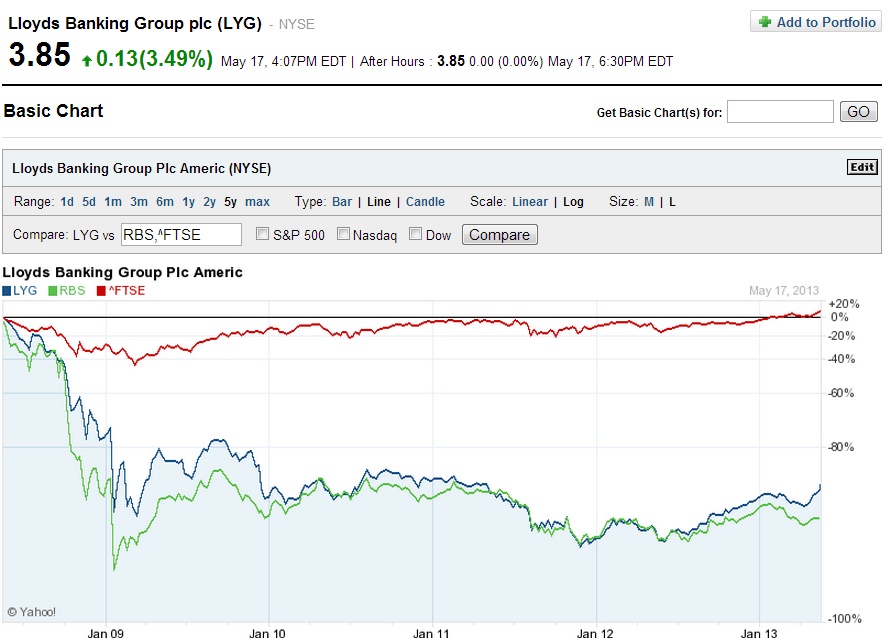The image size is (888, 638).
Task: Click the NYSE exchange label
Action: [x=296, y=24]
